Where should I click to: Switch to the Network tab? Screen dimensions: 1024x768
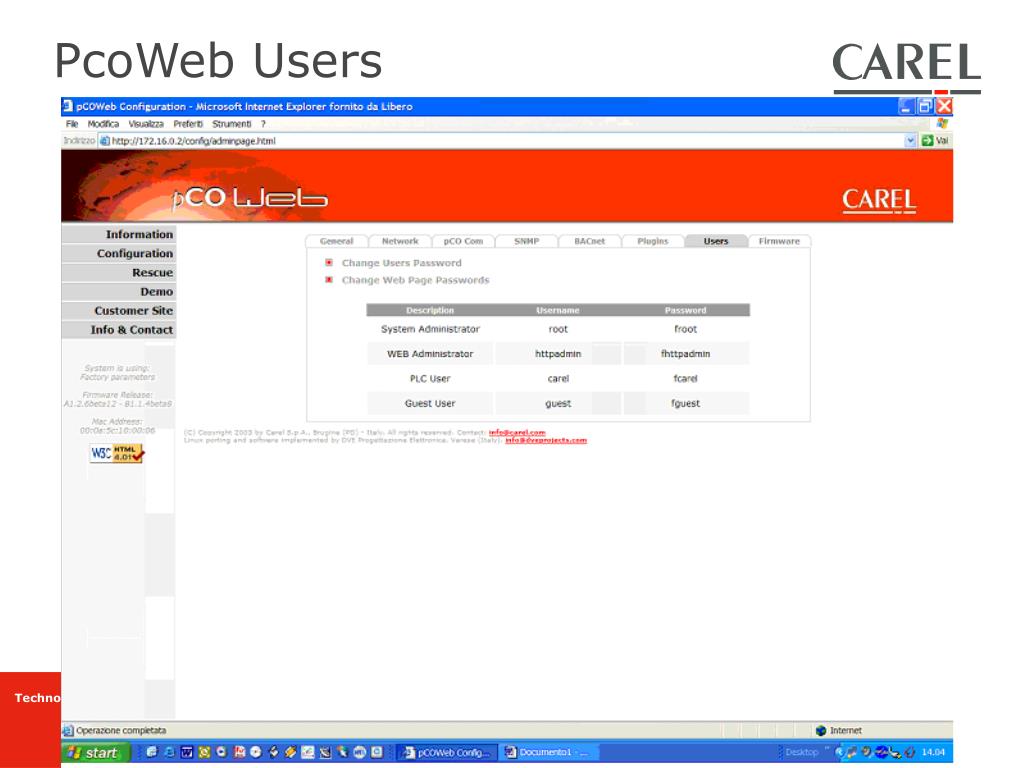[400, 241]
